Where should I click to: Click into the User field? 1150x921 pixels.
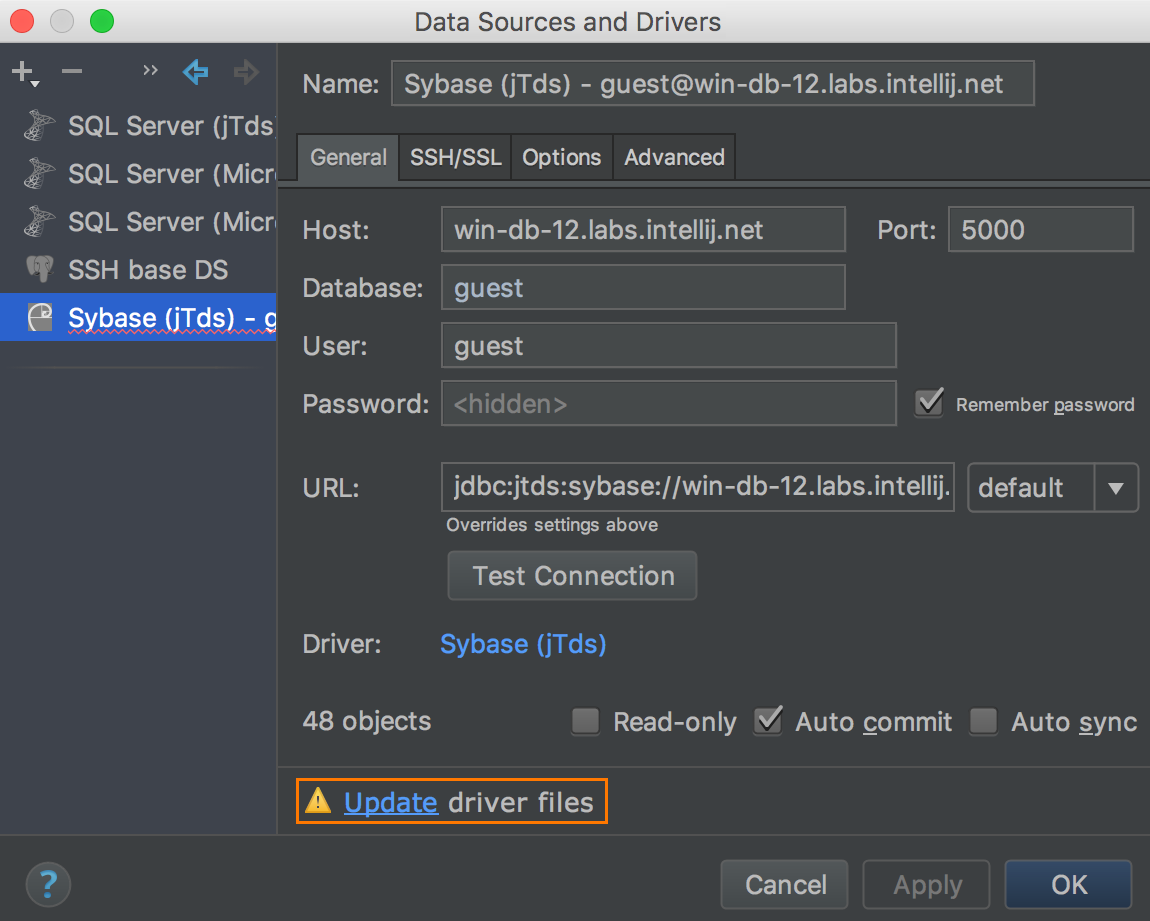click(668, 345)
